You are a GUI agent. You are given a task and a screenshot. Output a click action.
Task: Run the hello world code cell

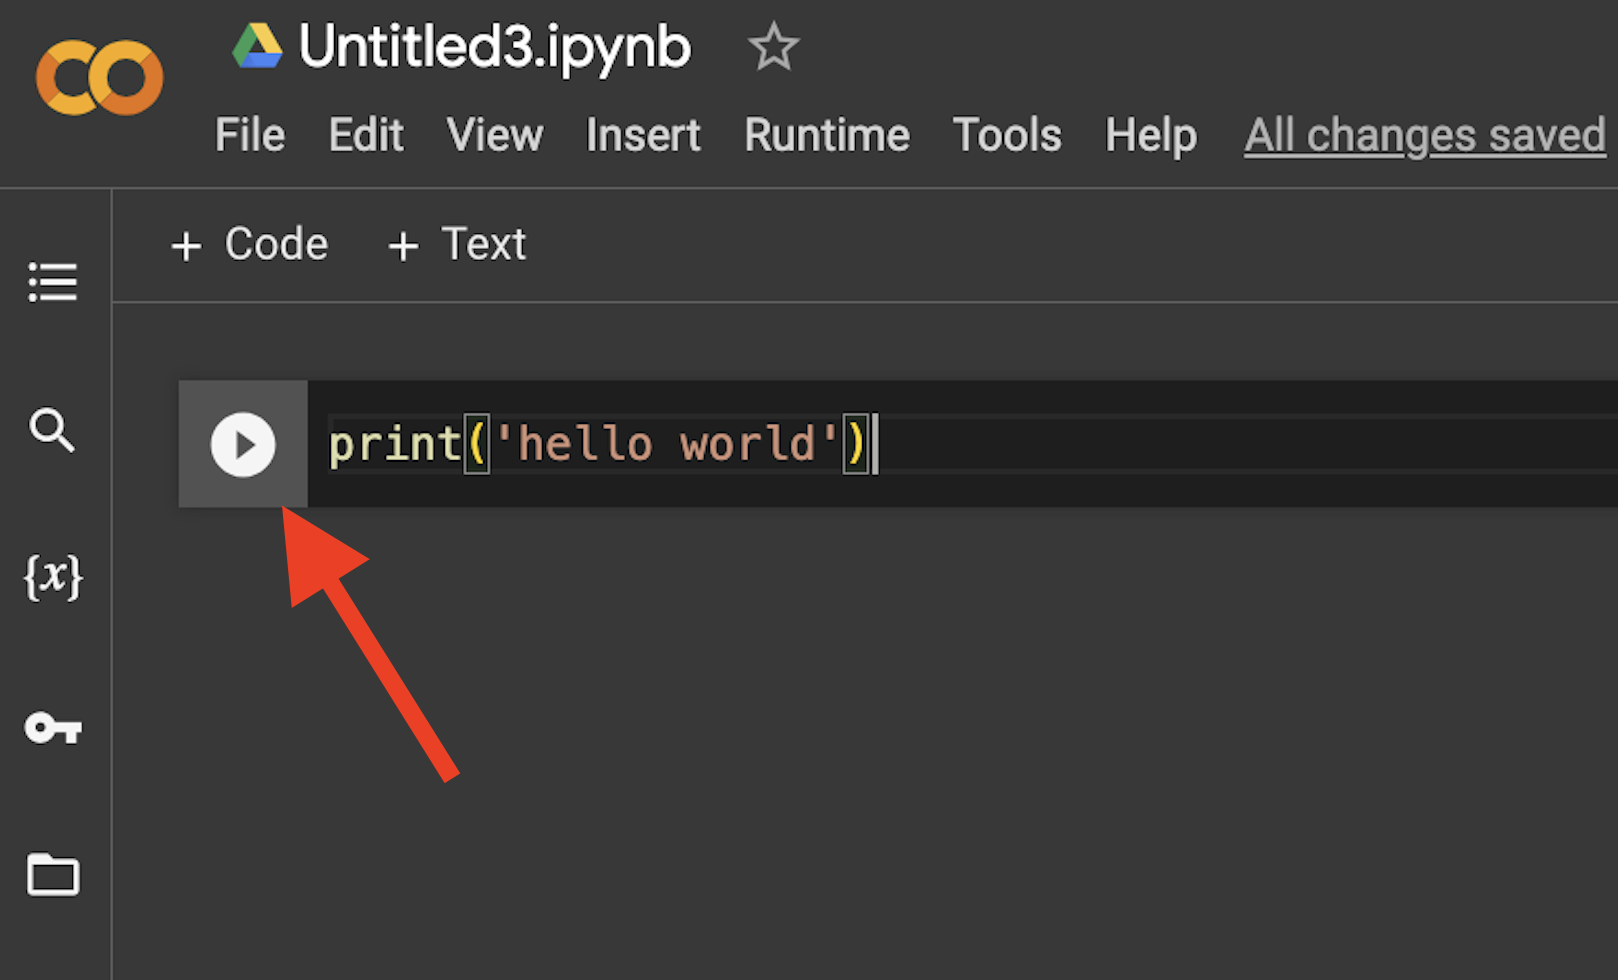[x=243, y=445]
